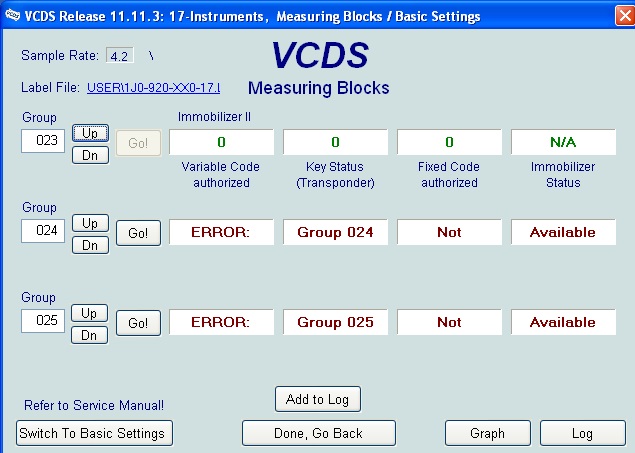Click the Key Status (Transponder) value 0
Screen dimensions: 635x453
coord(335,142)
